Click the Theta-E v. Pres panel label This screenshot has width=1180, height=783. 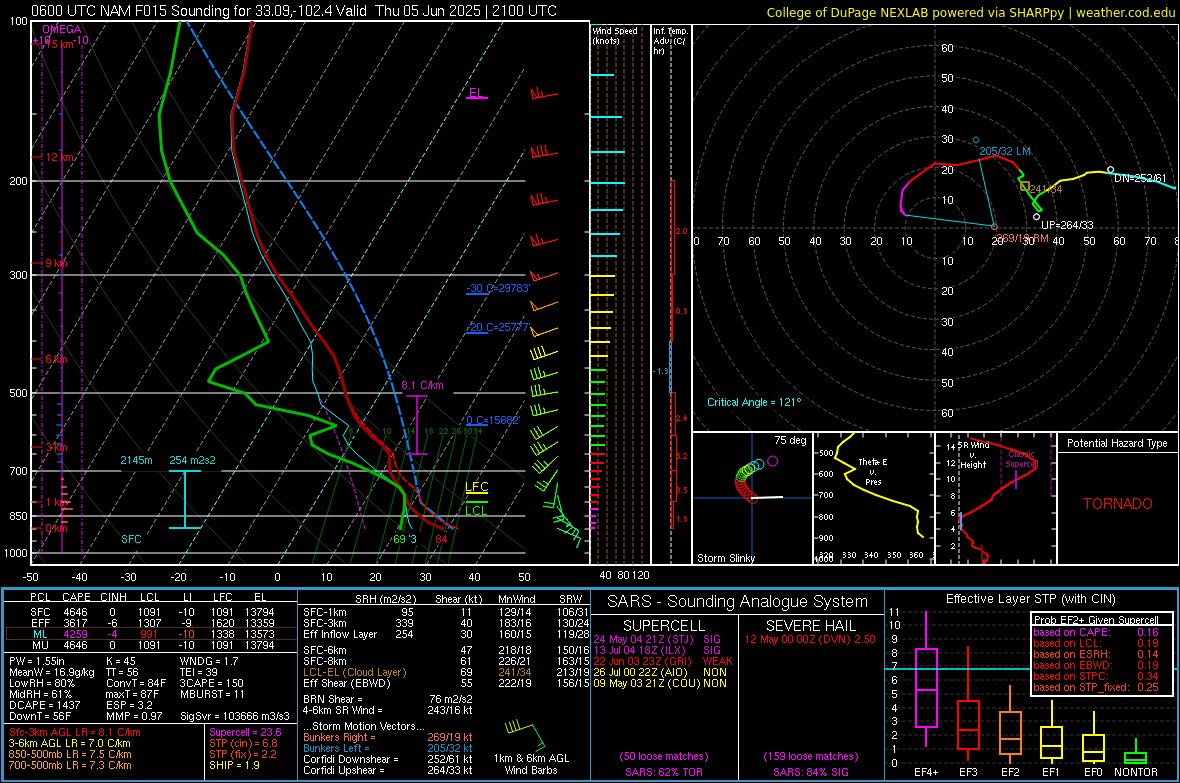[x=873, y=471]
